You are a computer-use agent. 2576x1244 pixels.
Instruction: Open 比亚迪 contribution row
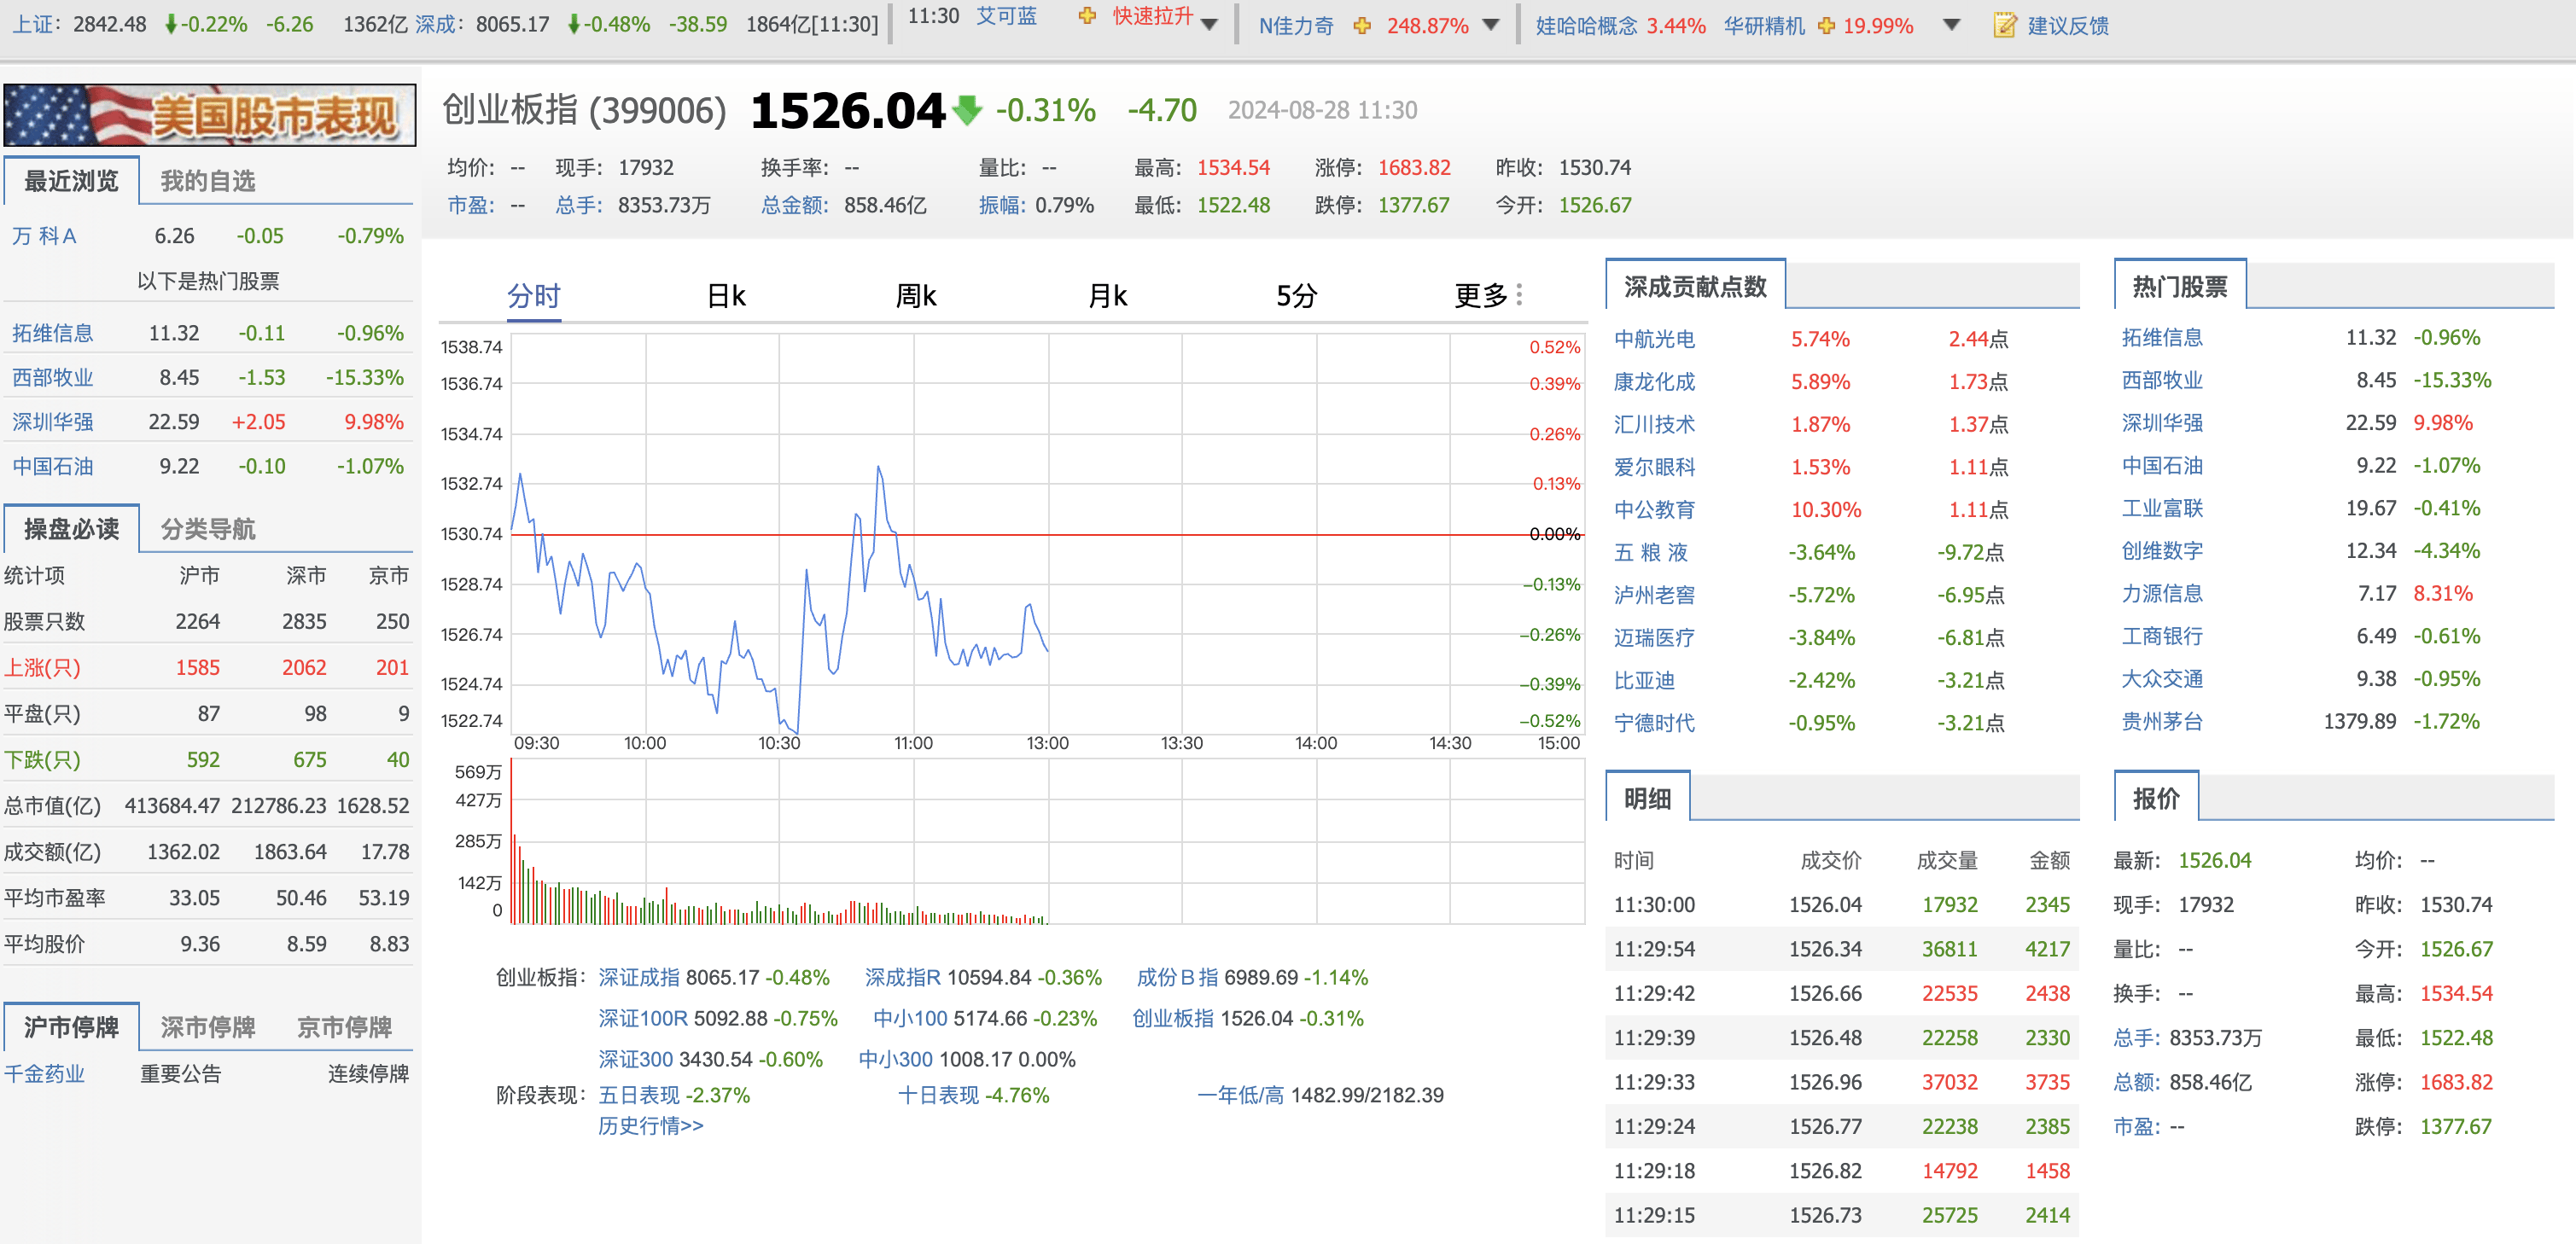(x=1644, y=680)
